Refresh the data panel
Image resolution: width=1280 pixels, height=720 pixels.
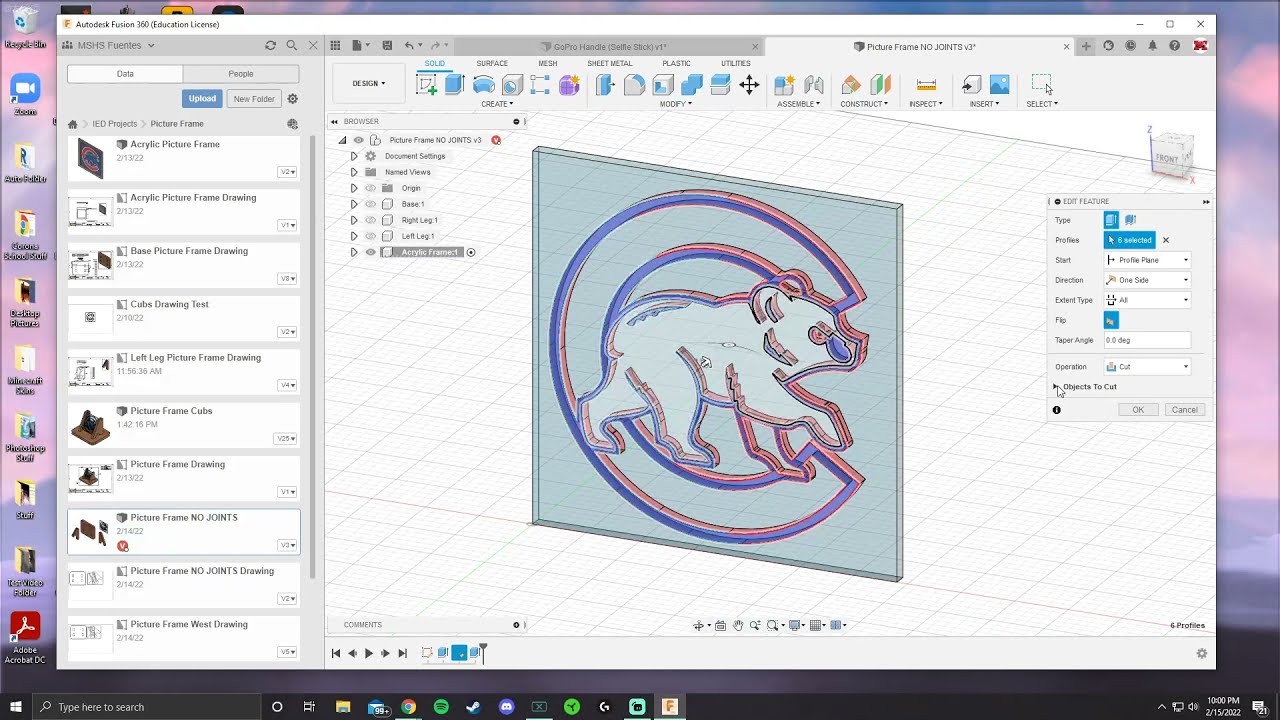[x=270, y=45]
